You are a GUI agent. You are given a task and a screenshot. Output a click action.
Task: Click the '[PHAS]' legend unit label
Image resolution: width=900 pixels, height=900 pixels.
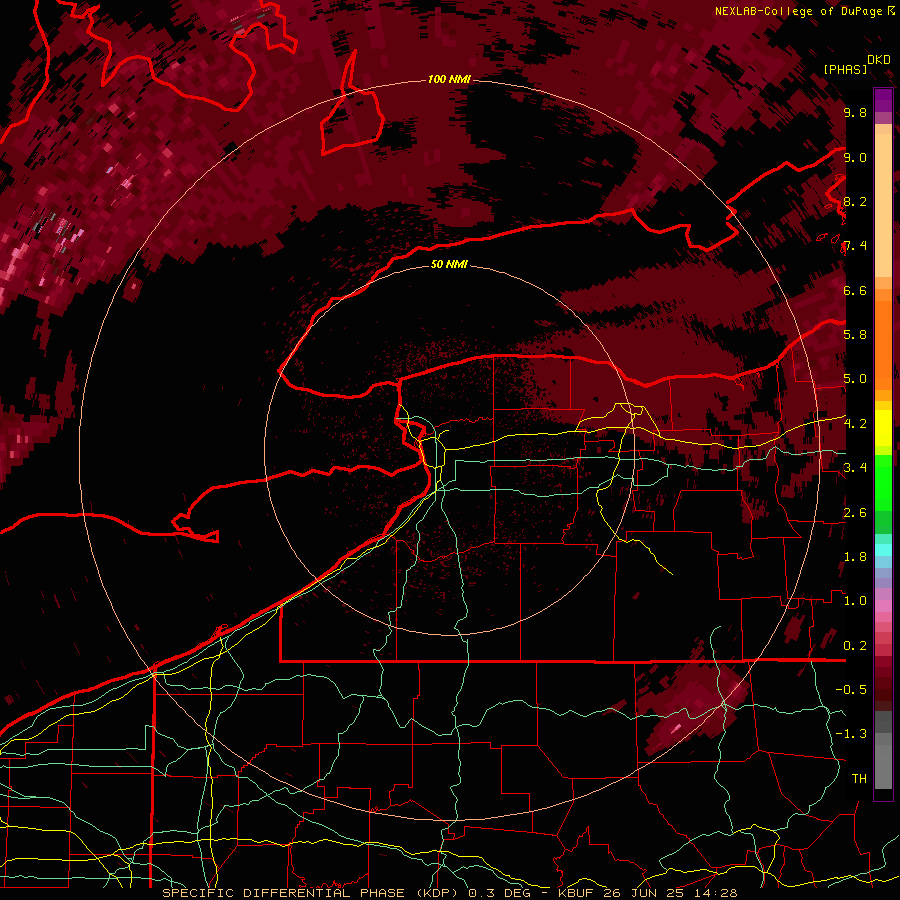845,69
